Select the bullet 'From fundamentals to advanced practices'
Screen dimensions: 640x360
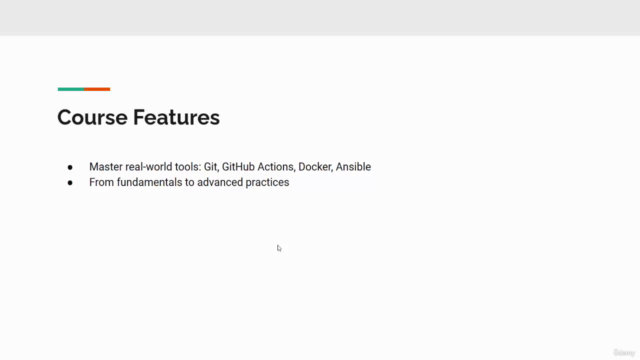(x=189, y=182)
